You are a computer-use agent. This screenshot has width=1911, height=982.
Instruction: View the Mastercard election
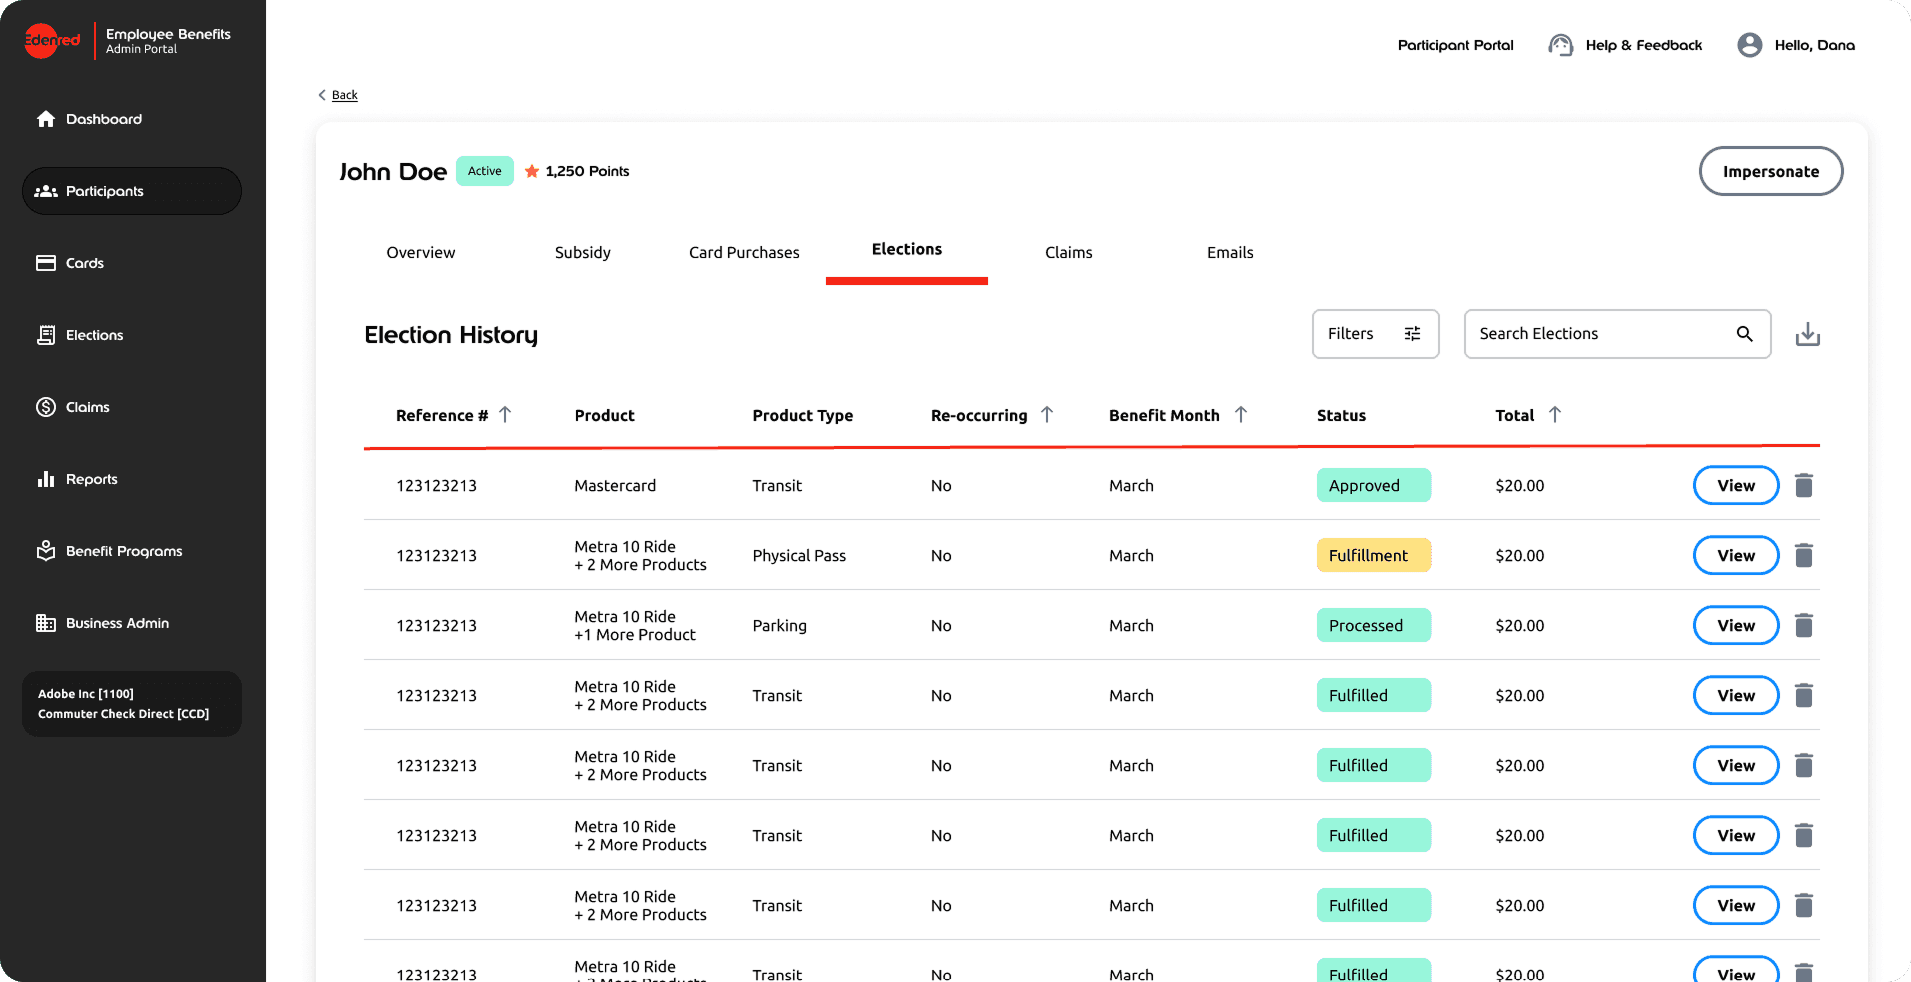[1736, 485]
